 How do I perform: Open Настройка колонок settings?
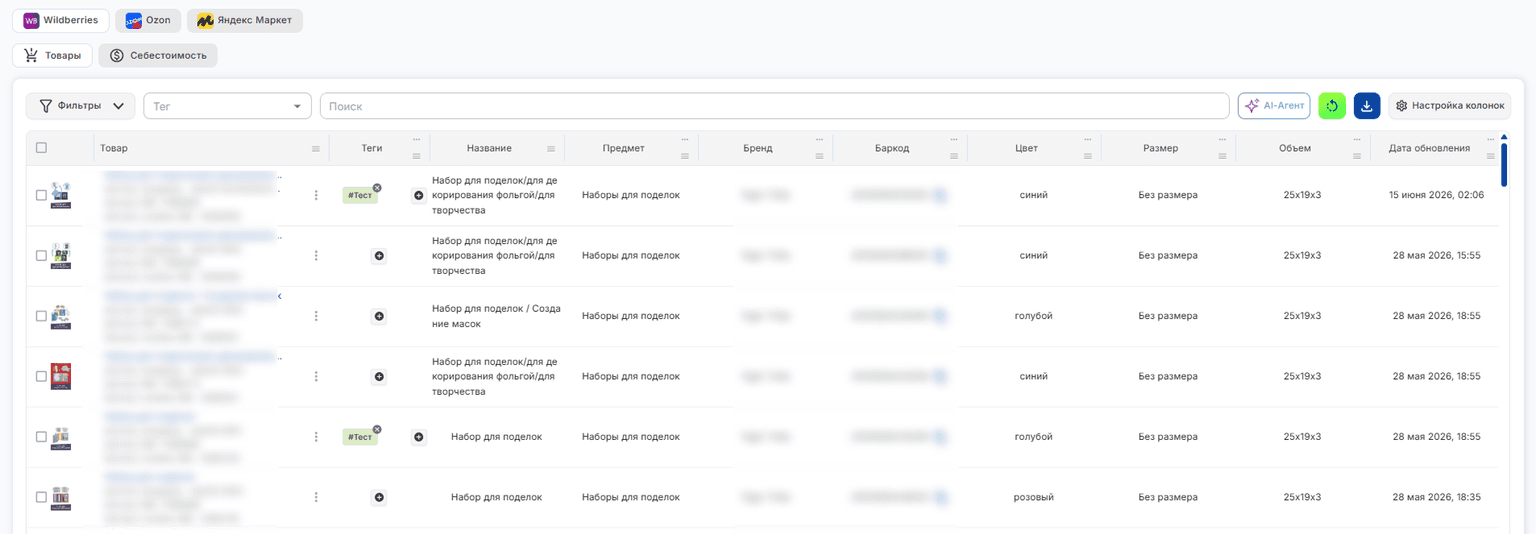pyautogui.click(x=1449, y=106)
